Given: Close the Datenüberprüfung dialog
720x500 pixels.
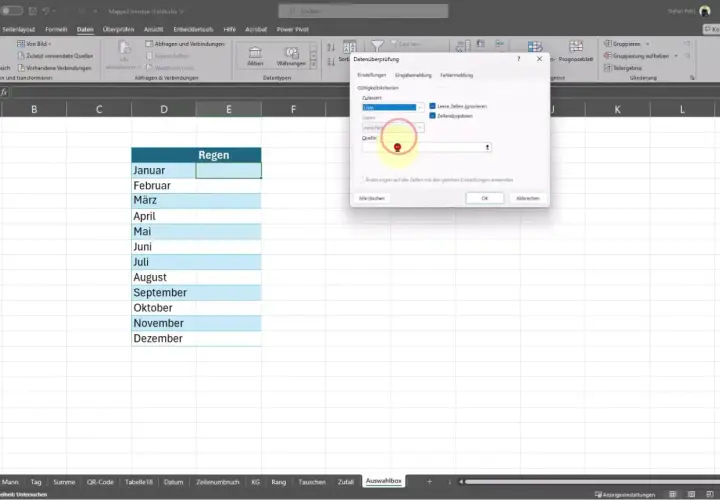Looking at the screenshot, I should (x=540, y=59).
